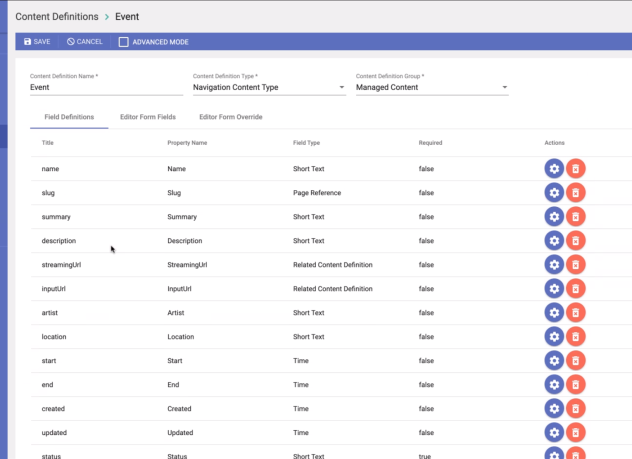632x459 pixels.
Task: Click the Location property name cell
Action: coord(181,336)
